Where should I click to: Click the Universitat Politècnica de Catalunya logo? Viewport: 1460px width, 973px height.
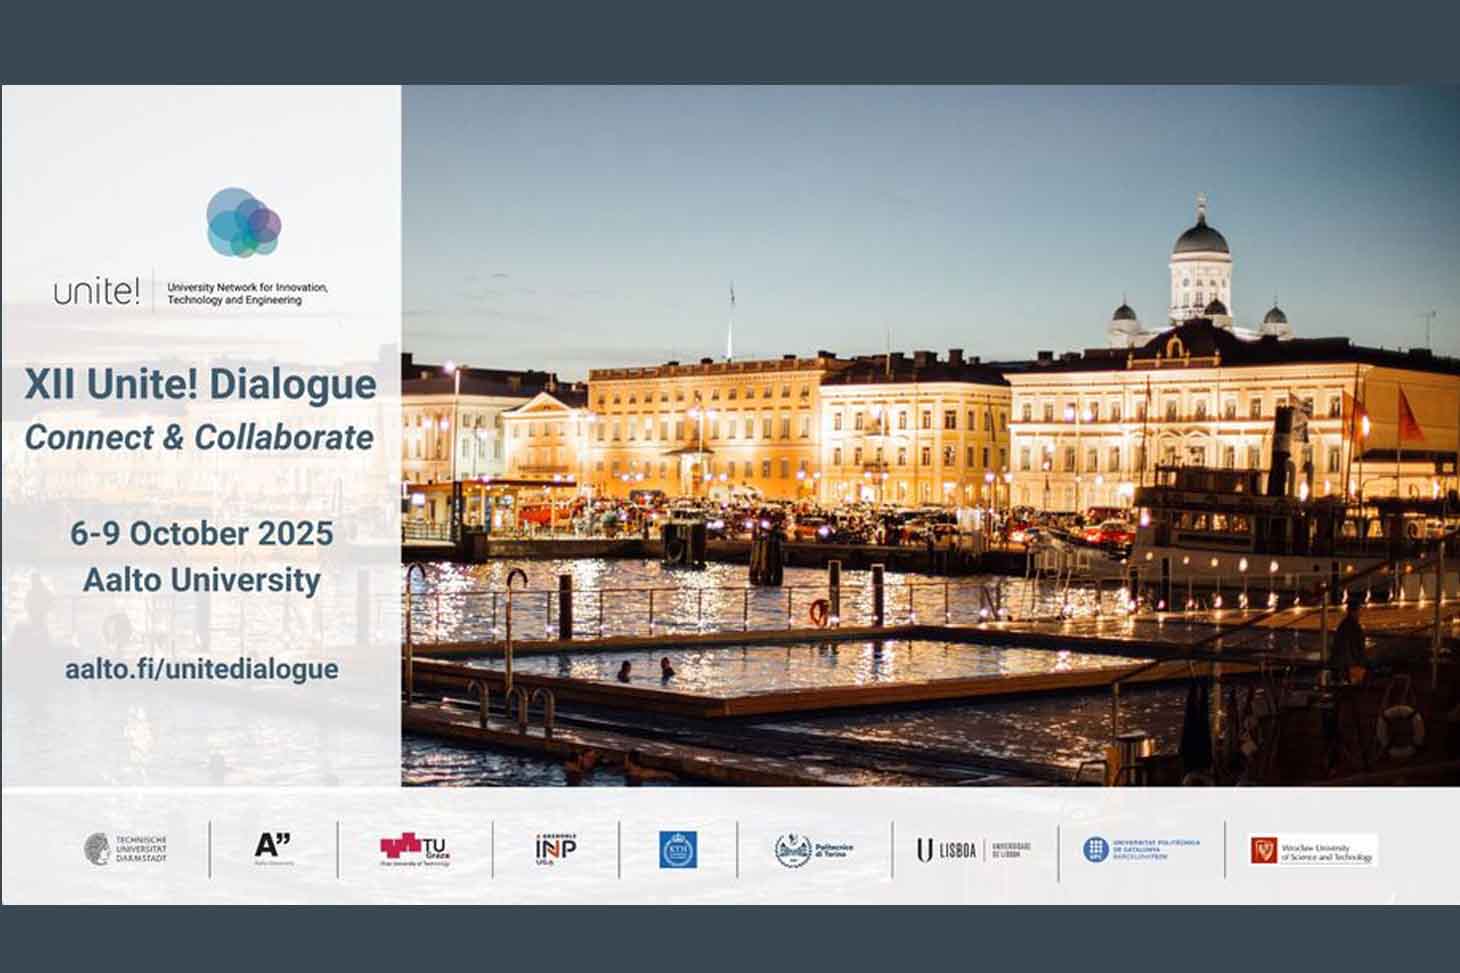coord(1141,850)
